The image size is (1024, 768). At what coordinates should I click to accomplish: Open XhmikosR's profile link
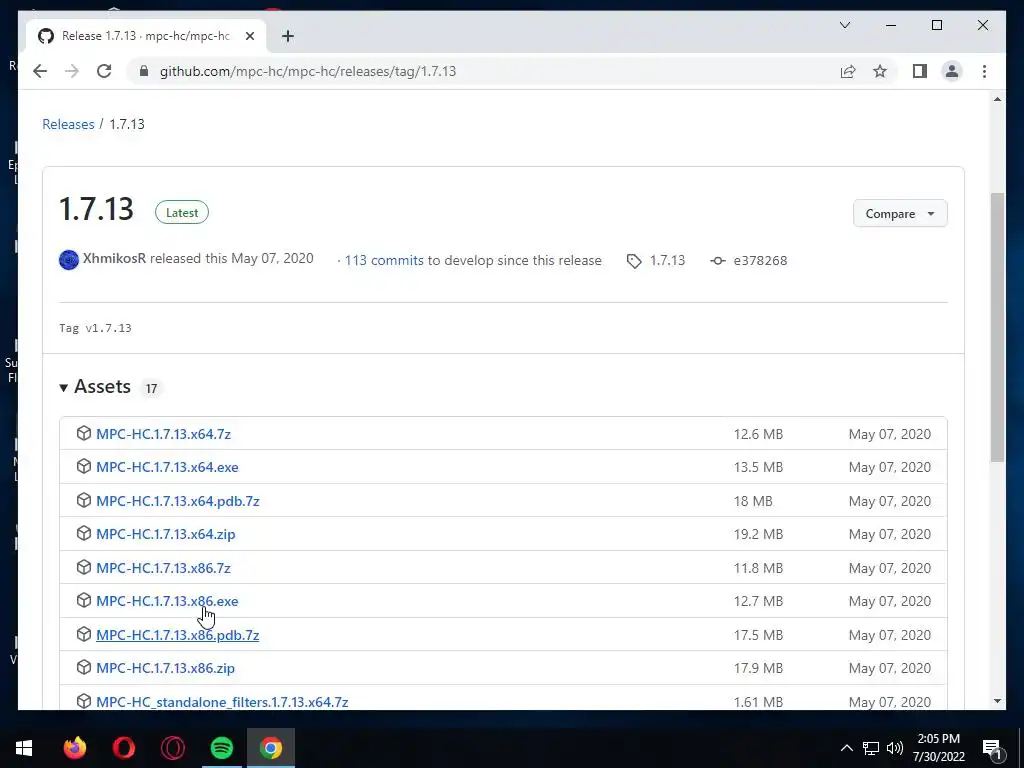click(114, 259)
